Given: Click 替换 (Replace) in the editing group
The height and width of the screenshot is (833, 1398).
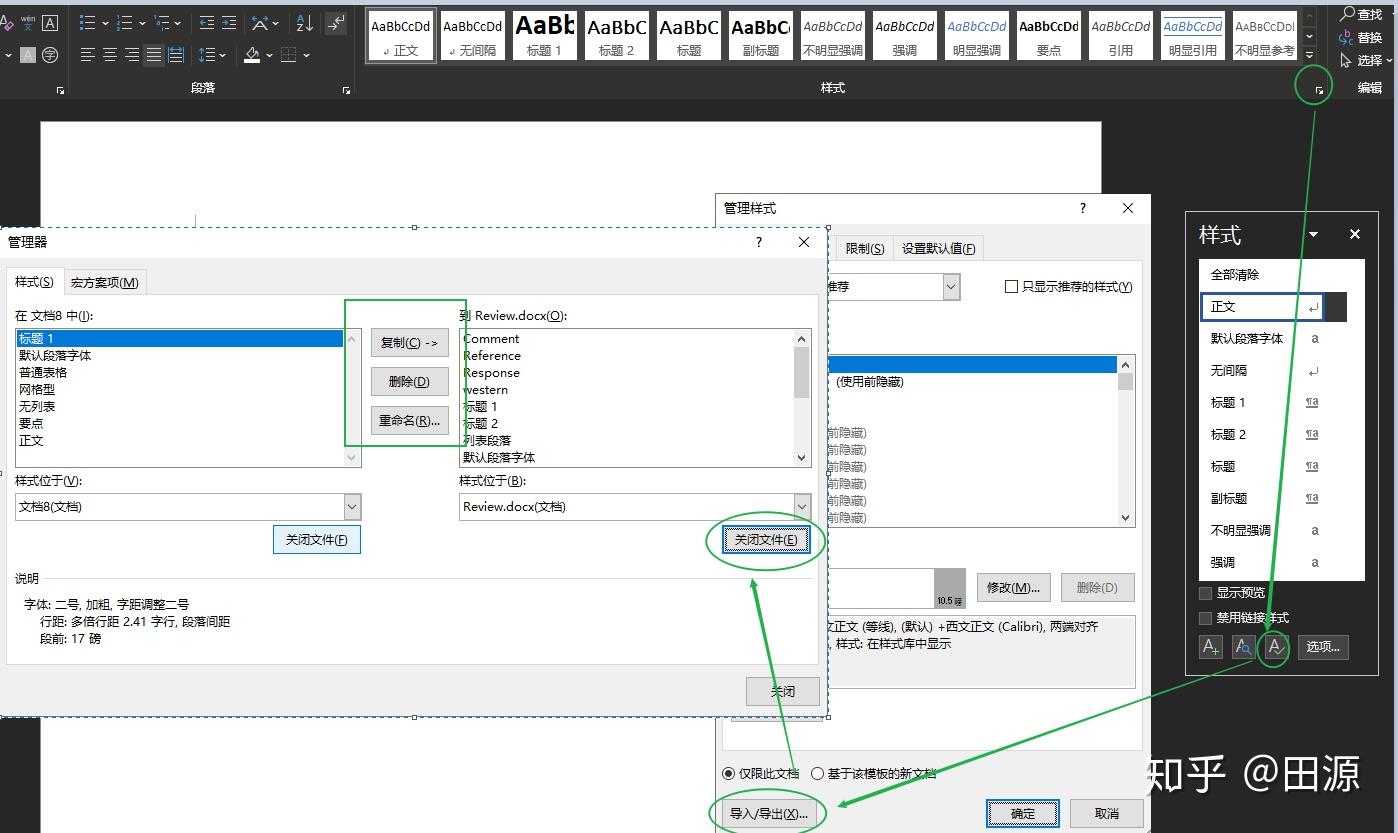Looking at the screenshot, I should click(1361, 37).
